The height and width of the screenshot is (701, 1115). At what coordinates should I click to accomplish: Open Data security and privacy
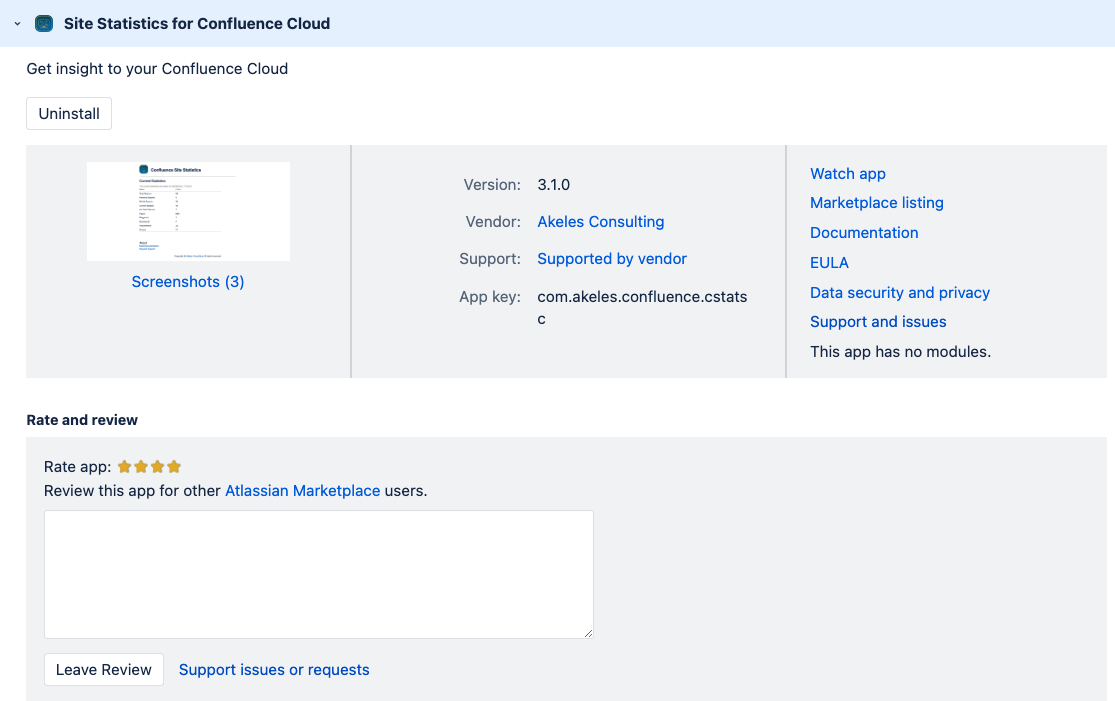pyautogui.click(x=899, y=293)
